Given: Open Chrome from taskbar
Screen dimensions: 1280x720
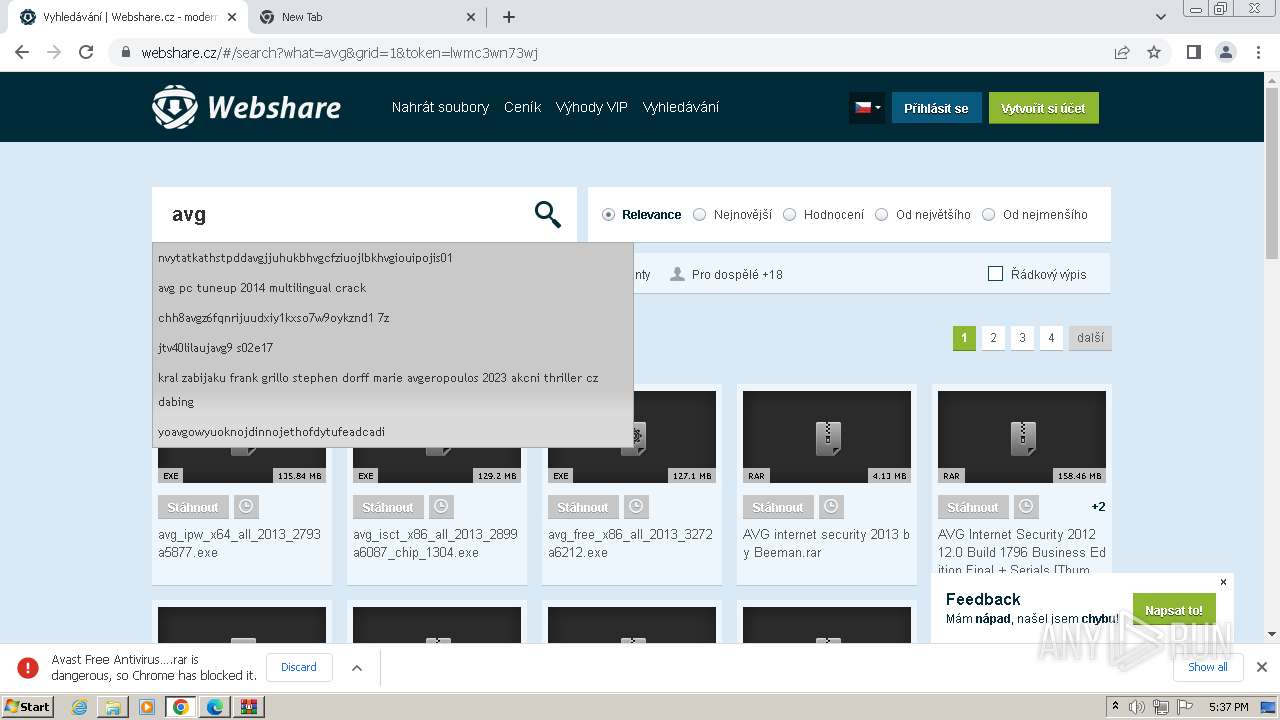Looking at the screenshot, I should click(181, 707).
